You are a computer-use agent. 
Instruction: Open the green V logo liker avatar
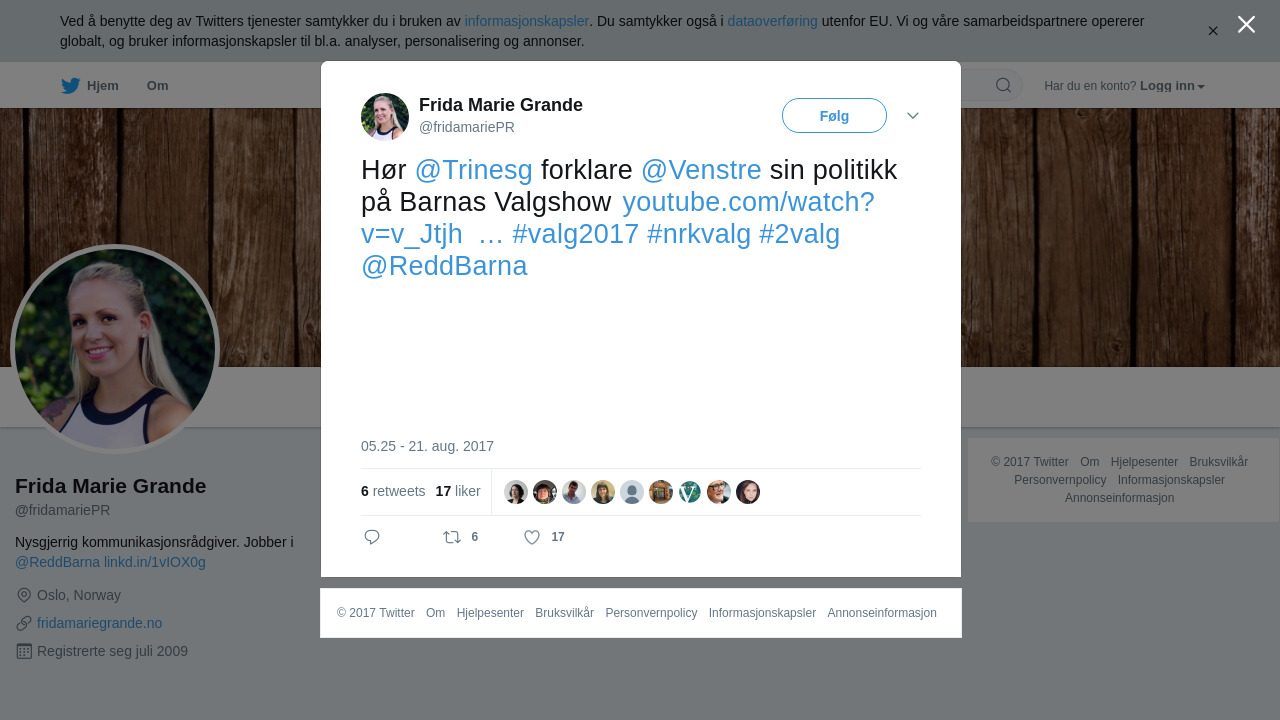(x=690, y=492)
